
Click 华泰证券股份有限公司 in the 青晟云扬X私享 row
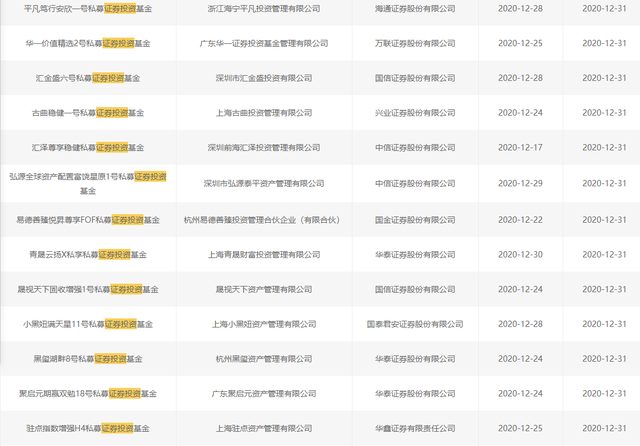pyautogui.click(x=415, y=255)
